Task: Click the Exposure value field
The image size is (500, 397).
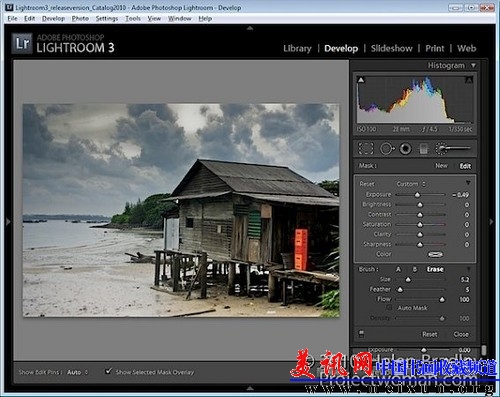Action: click(x=461, y=195)
